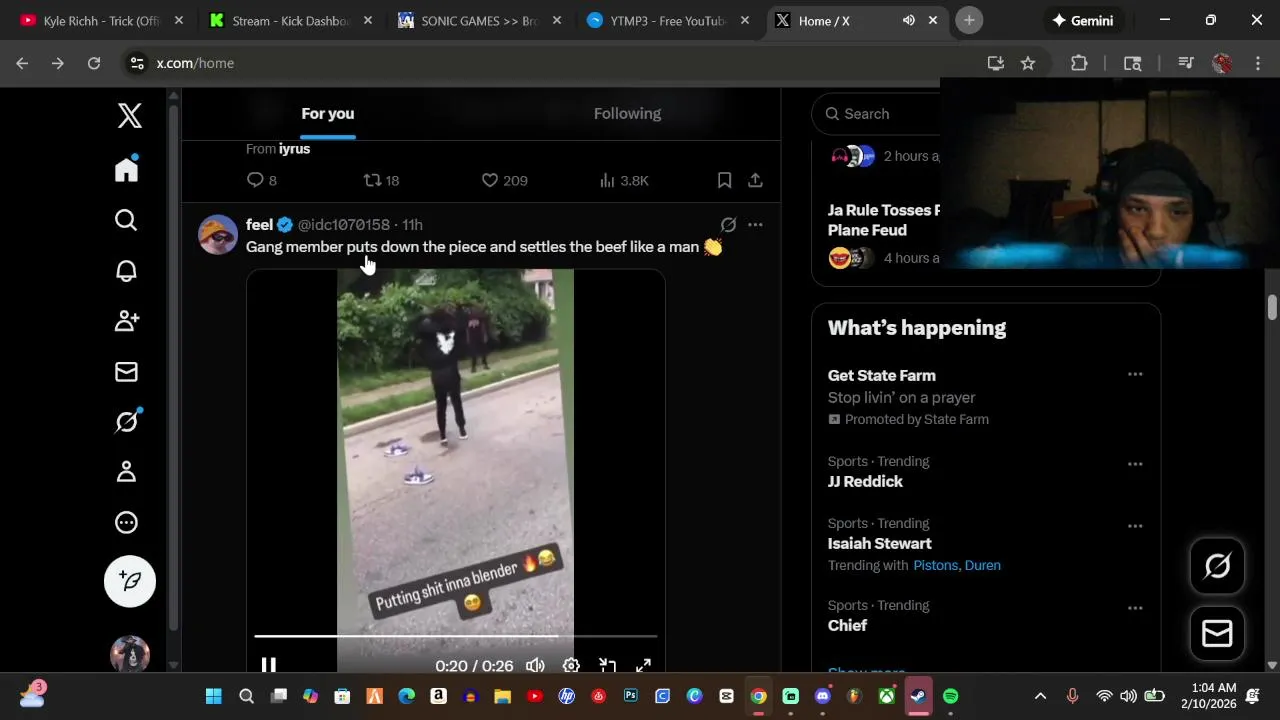
Task: Share the iyrus post
Action: point(755,180)
